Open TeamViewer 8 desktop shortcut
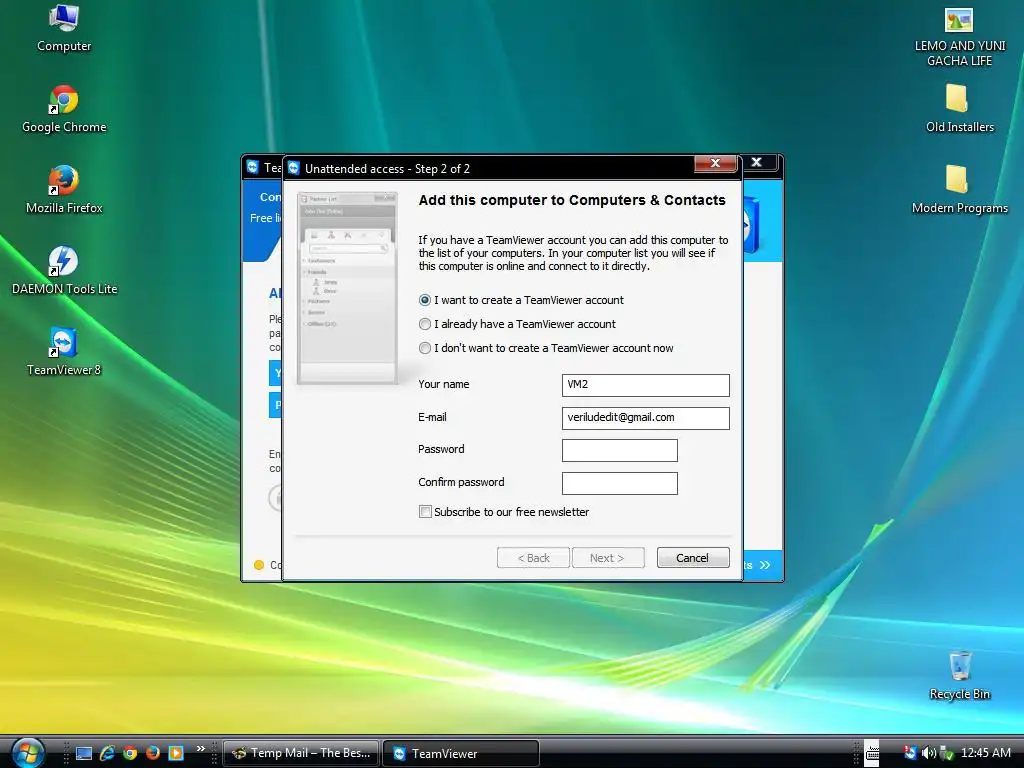 [x=64, y=353]
